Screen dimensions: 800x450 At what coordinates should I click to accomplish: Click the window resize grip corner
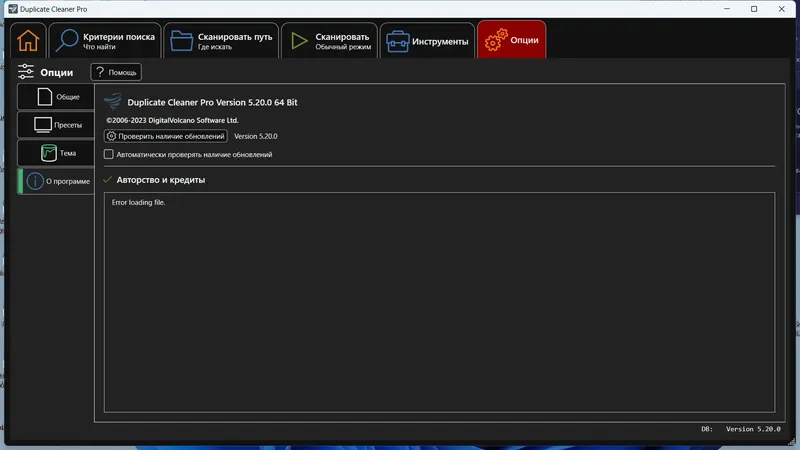coord(791,441)
